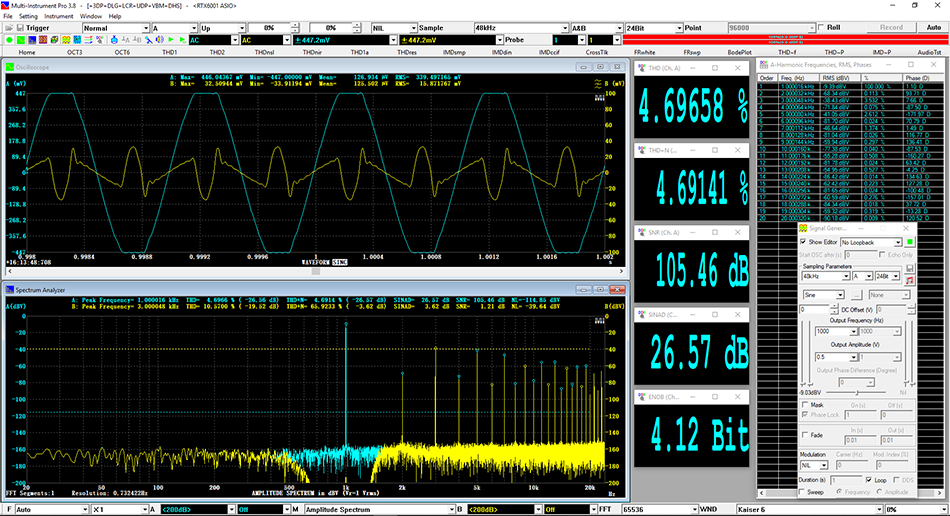Open the Sine waveform dropdown
The height and width of the screenshot is (516, 950).
[824, 295]
